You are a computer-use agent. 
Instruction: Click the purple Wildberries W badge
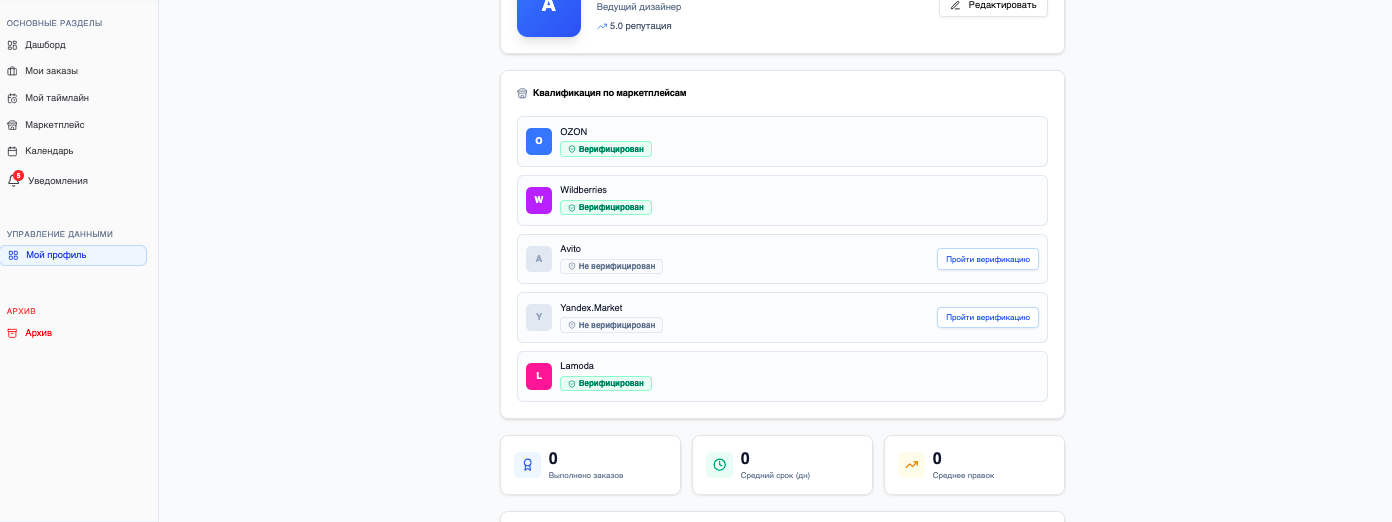tap(539, 200)
